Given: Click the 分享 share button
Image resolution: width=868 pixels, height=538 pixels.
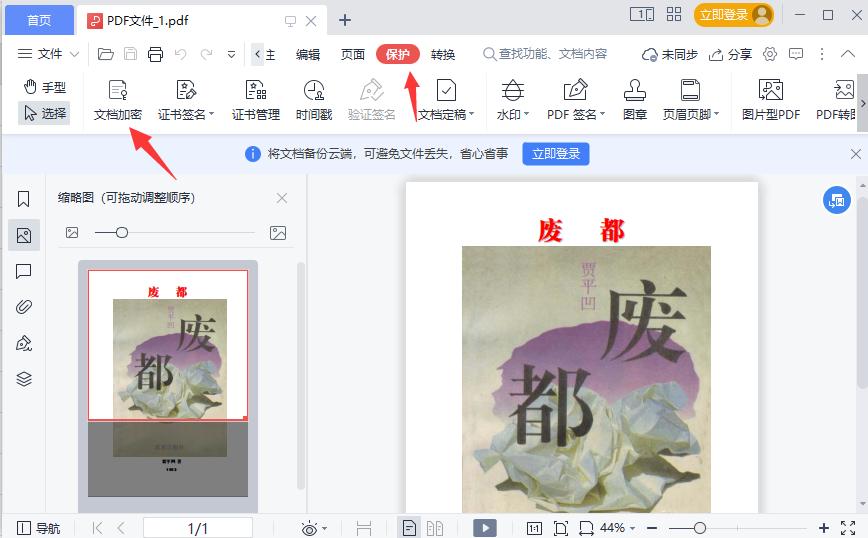Looking at the screenshot, I should coord(731,54).
